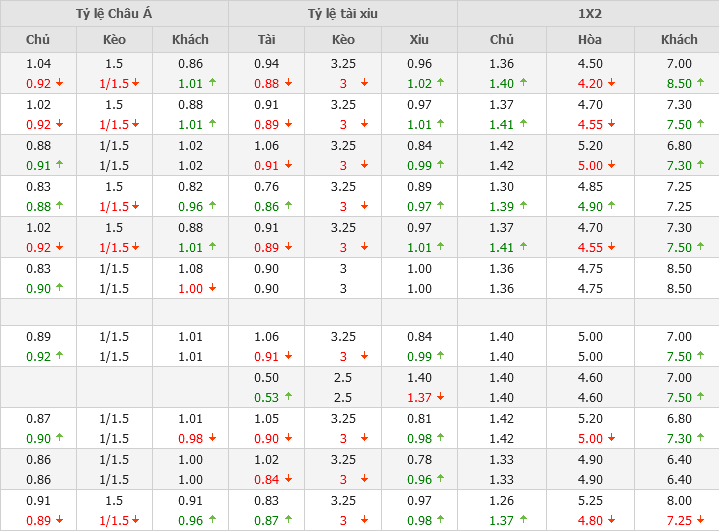Click the Tài column header
This screenshot has width=719, height=531.
[266, 40]
